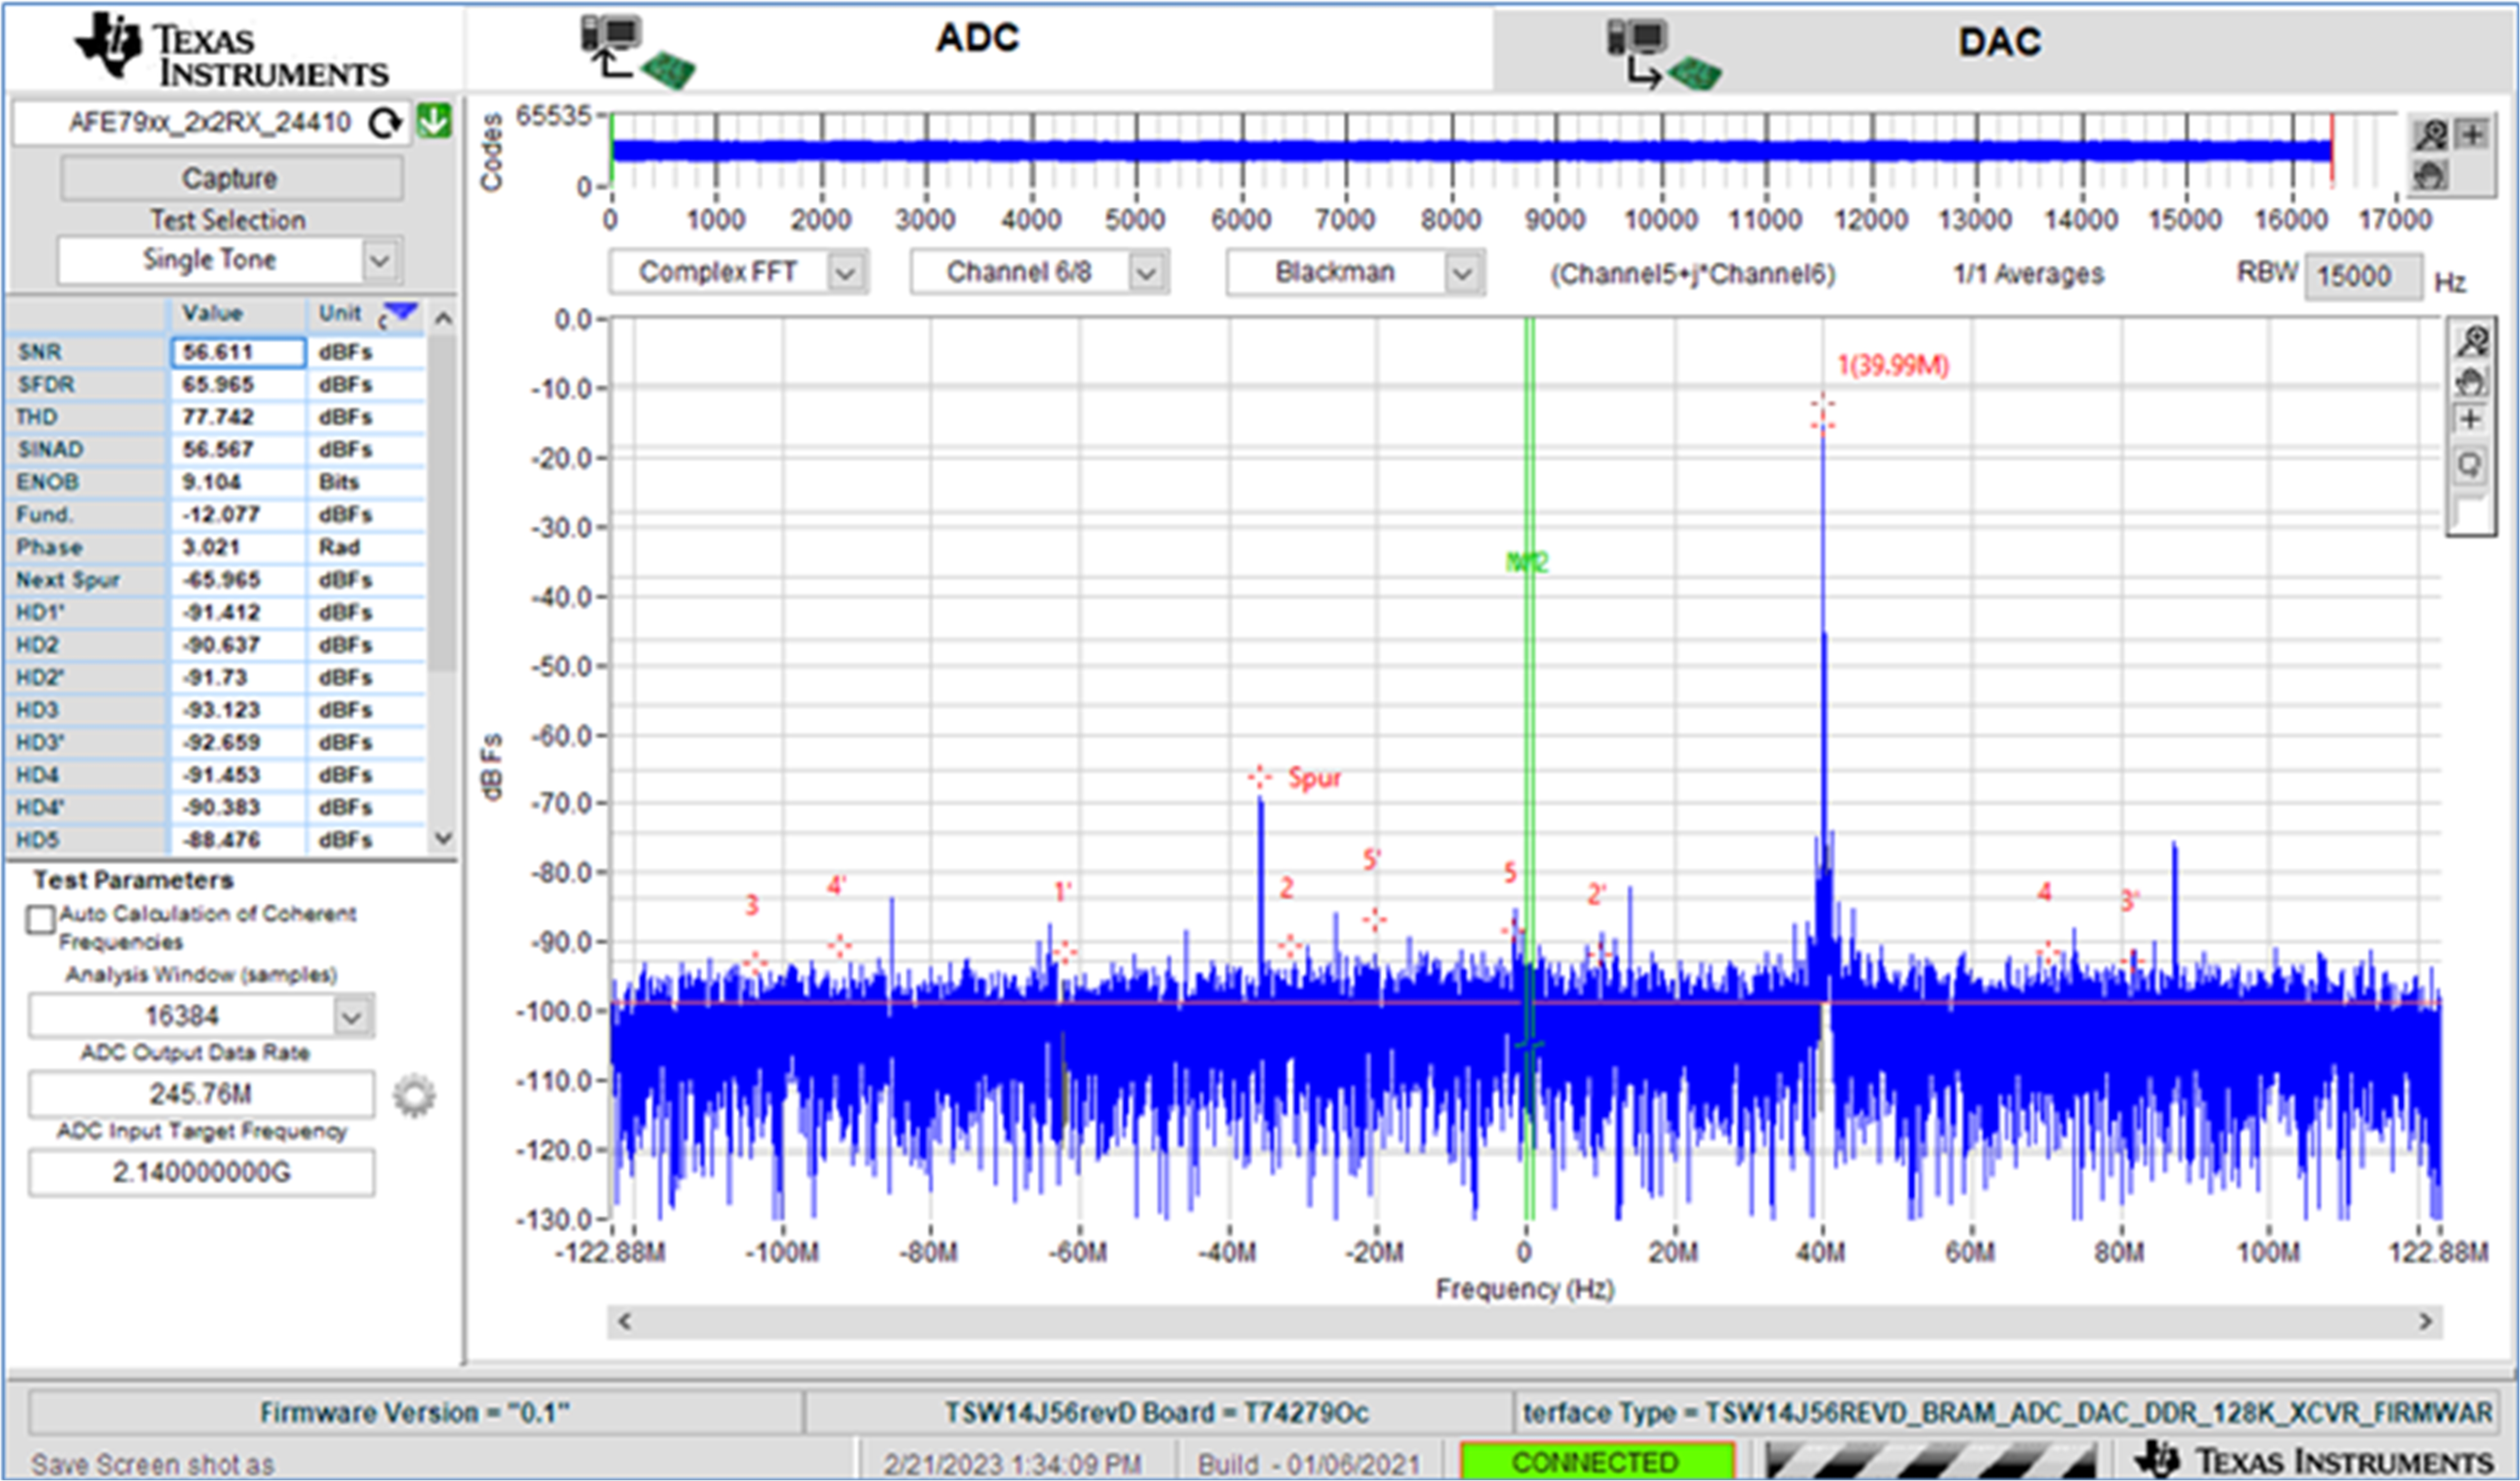This screenshot has height=1481, width=2520.
Task: Select the THD value cell 77.742
Action: pos(238,417)
